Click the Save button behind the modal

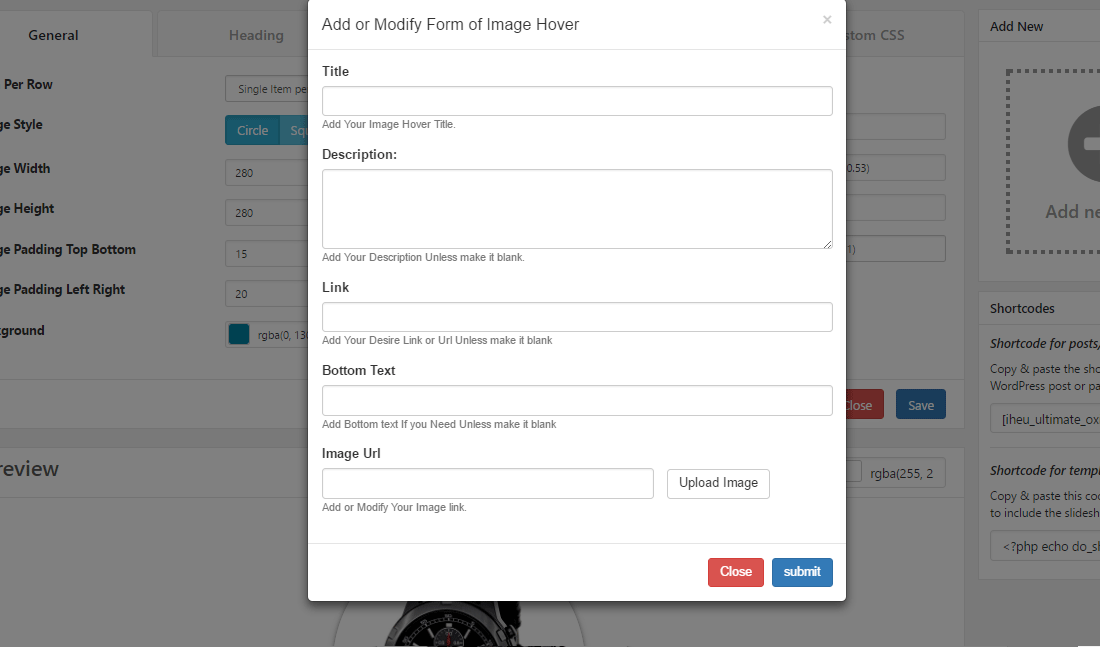click(920, 405)
